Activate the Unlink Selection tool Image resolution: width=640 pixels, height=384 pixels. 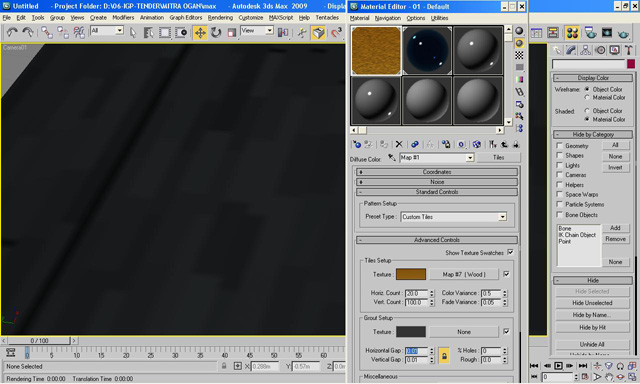click(62, 32)
